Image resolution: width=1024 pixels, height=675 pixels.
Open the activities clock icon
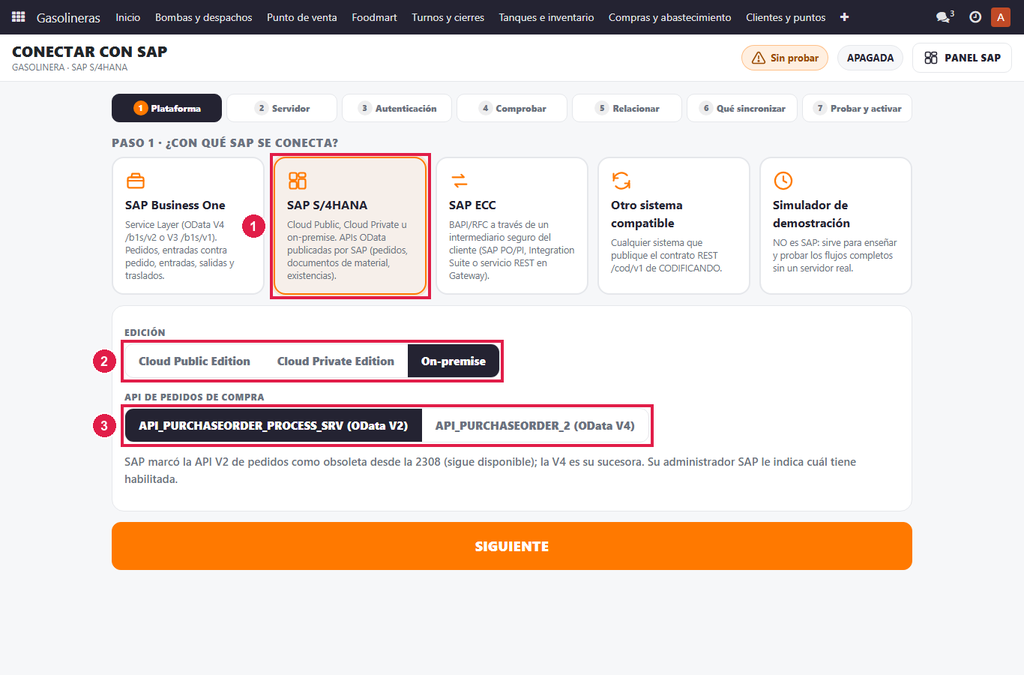975,17
